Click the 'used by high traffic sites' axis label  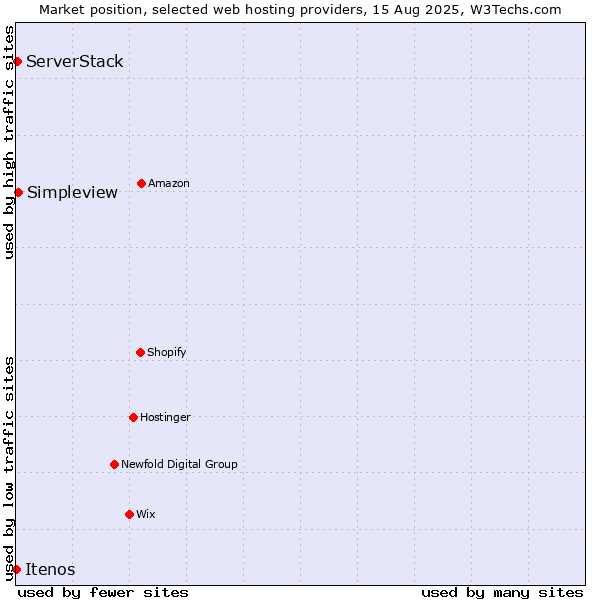8,142
